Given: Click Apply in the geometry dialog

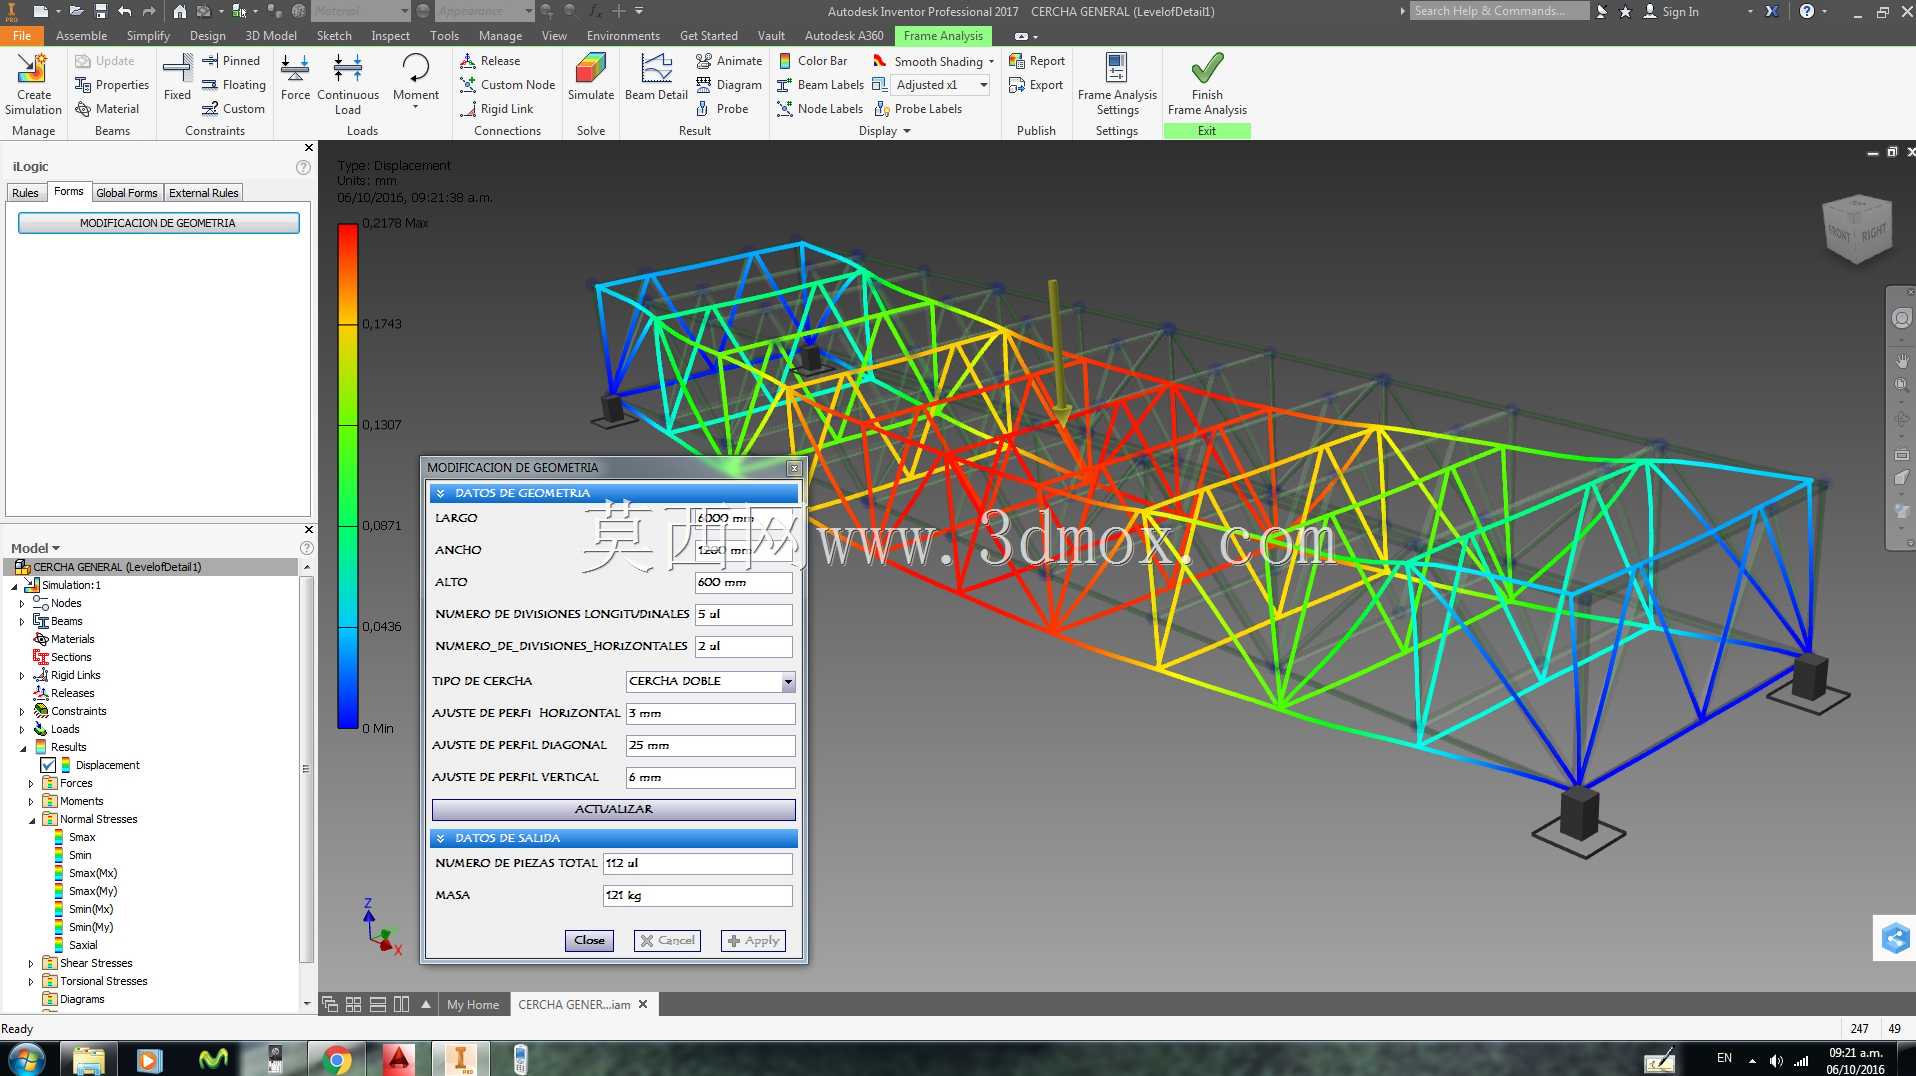Looking at the screenshot, I should pyautogui.click(x=753, y=940).
